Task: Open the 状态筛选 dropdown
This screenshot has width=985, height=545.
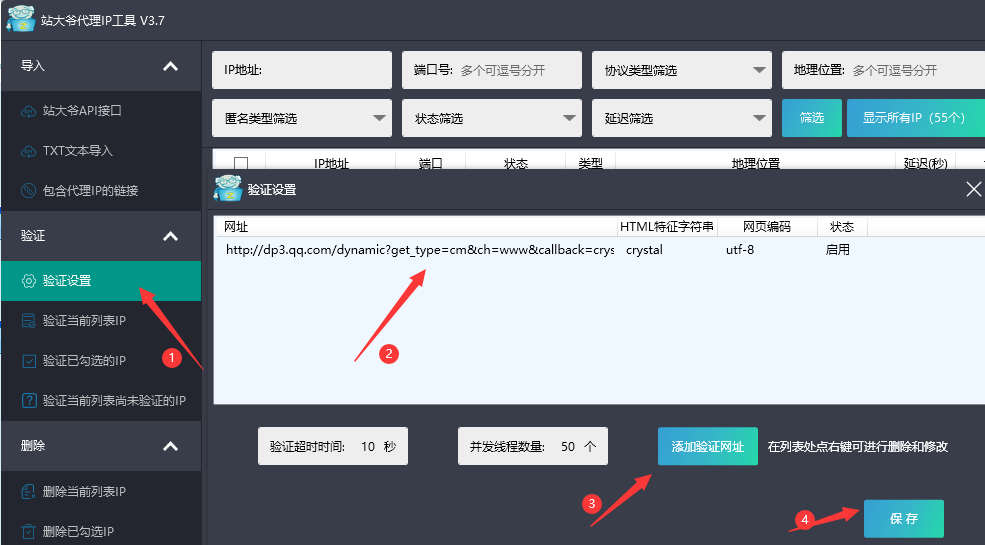Action: [x=492, y=118]
